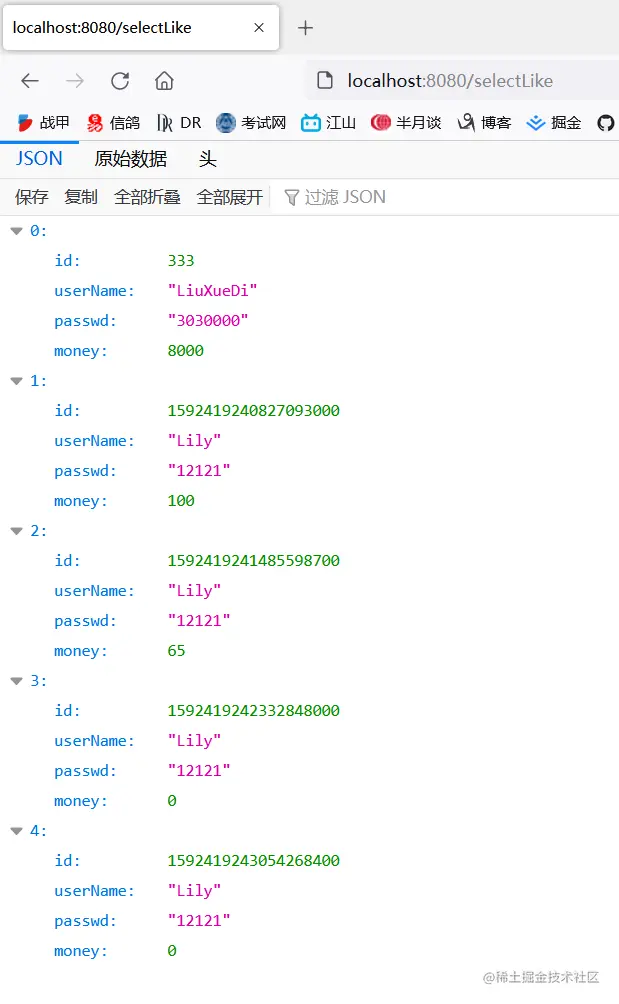Collapse JSON array item 2
619x1004 pixels.
pos(17,531)
